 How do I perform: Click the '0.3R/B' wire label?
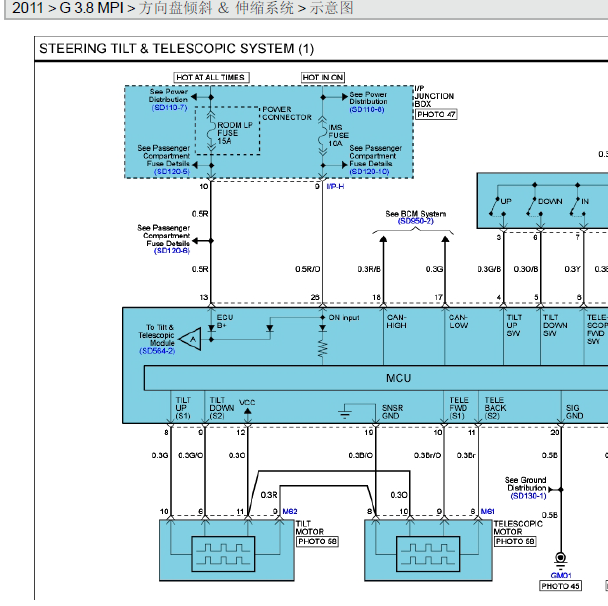tap(369, 269)
